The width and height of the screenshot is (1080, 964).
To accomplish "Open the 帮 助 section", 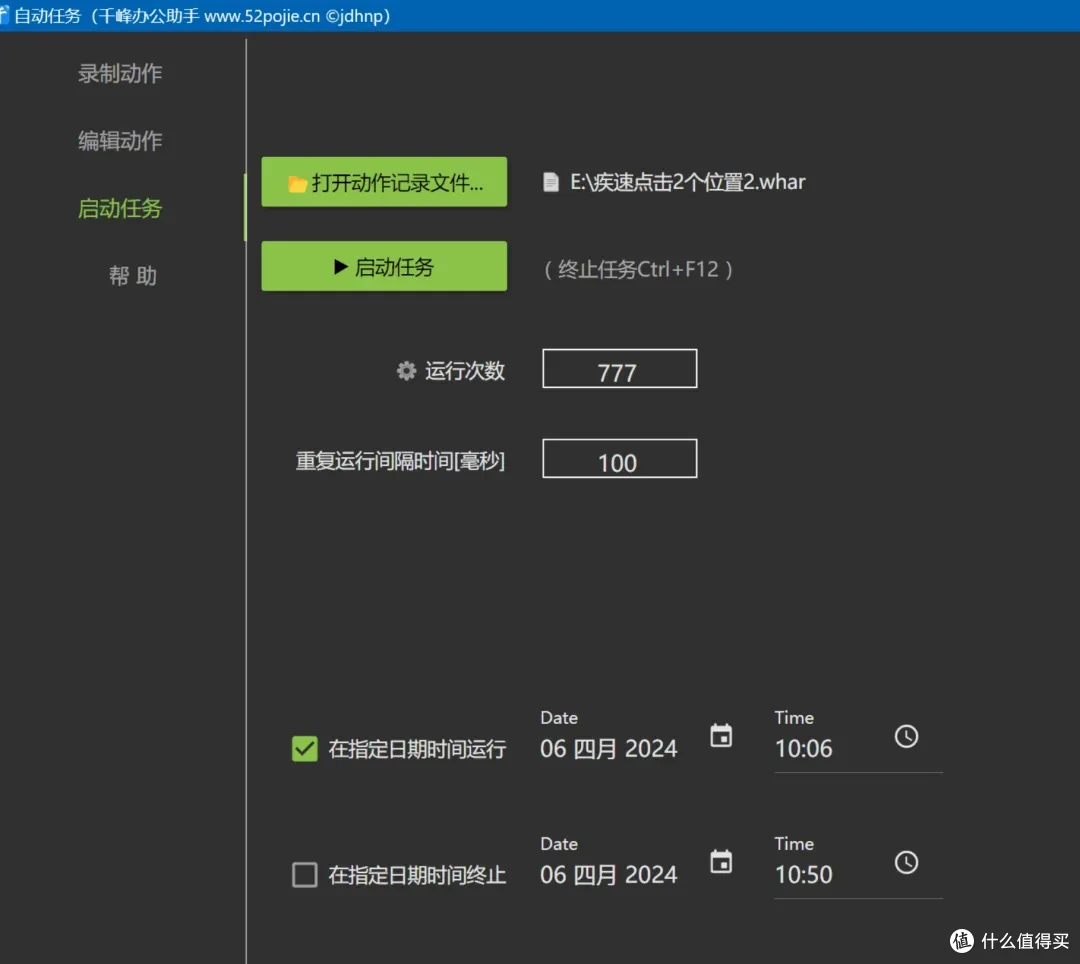I will [133, 276].
